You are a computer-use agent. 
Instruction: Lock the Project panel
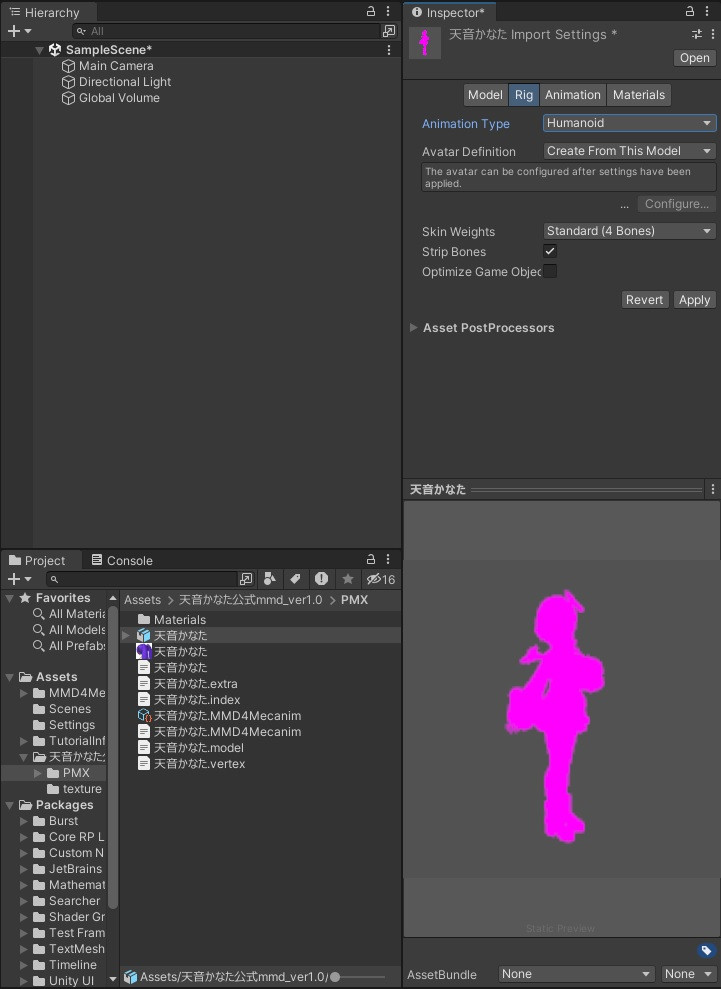coord(371,559)
